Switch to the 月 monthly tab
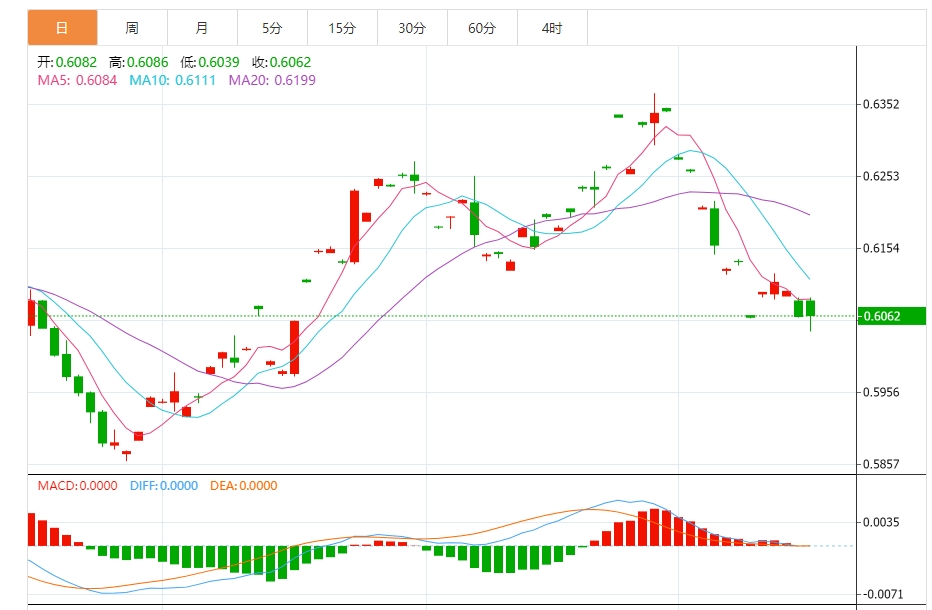 pos(202,28)
